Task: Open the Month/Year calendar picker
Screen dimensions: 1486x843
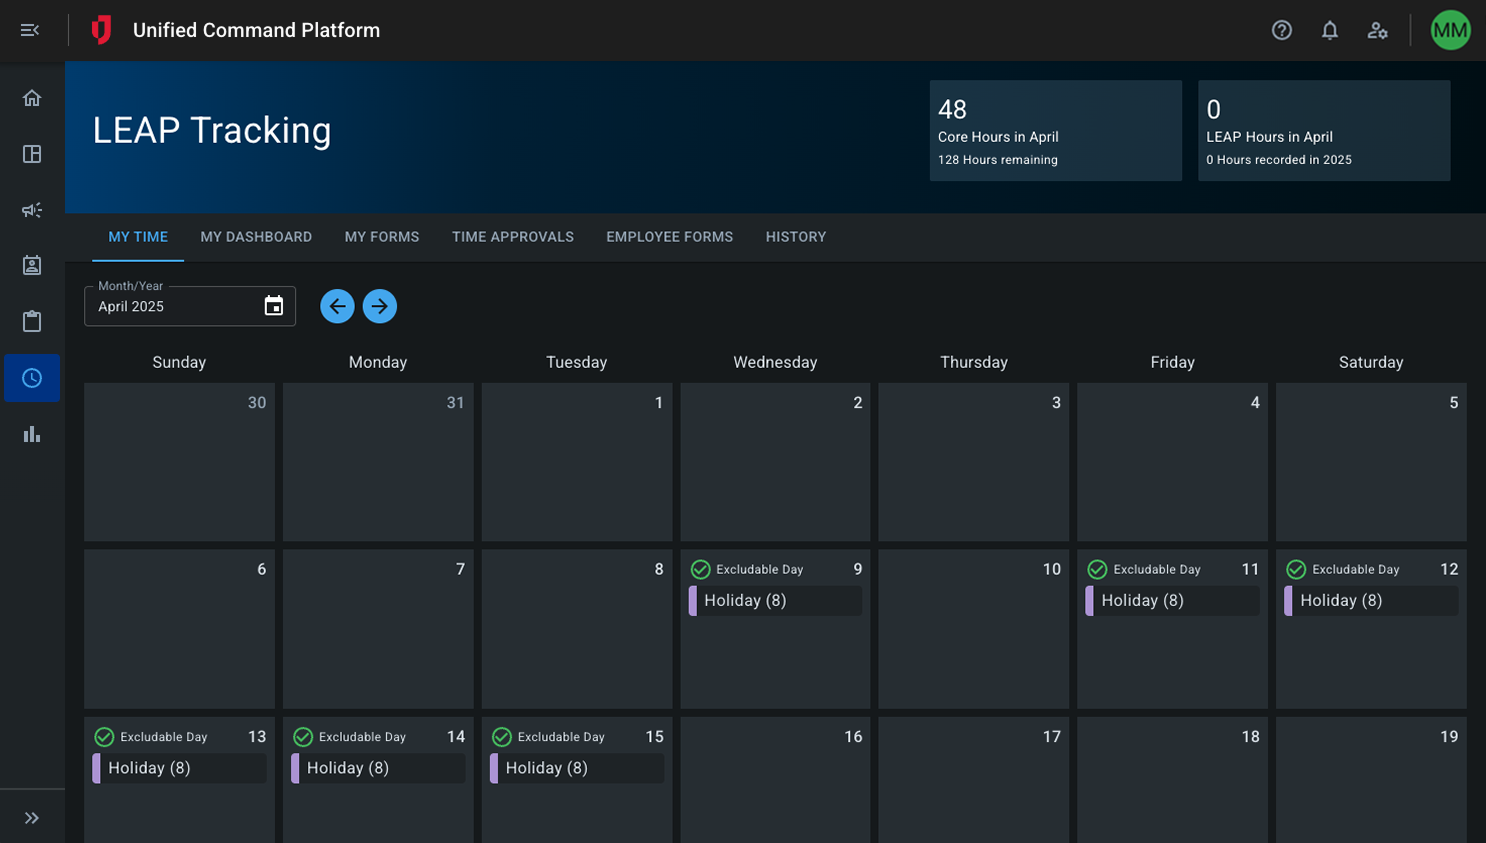Action: coord(273,306)
